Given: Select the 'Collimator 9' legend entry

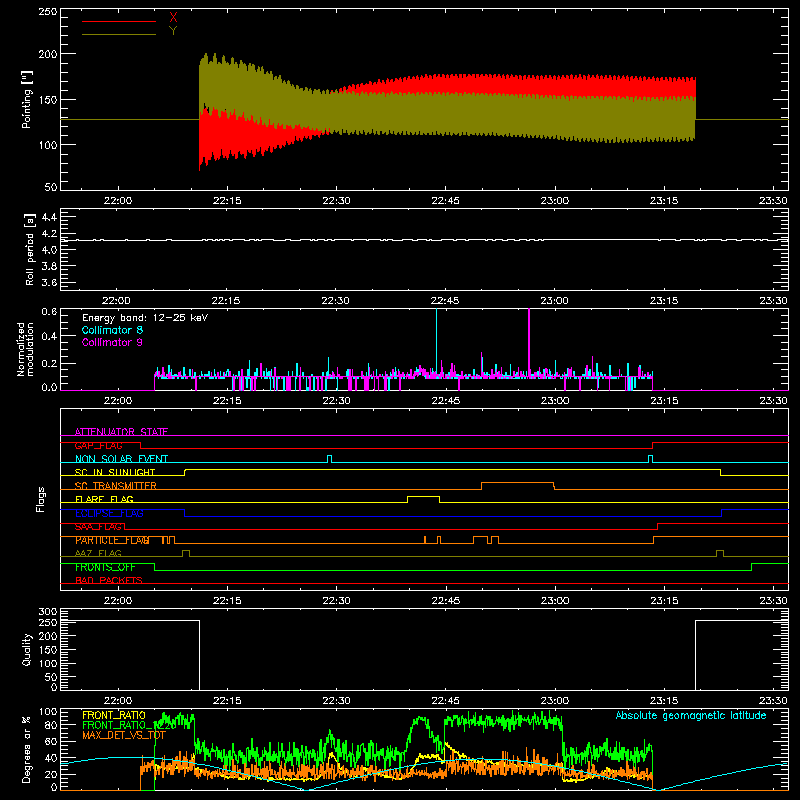Looking at the screenshot, I should (112, 342).
